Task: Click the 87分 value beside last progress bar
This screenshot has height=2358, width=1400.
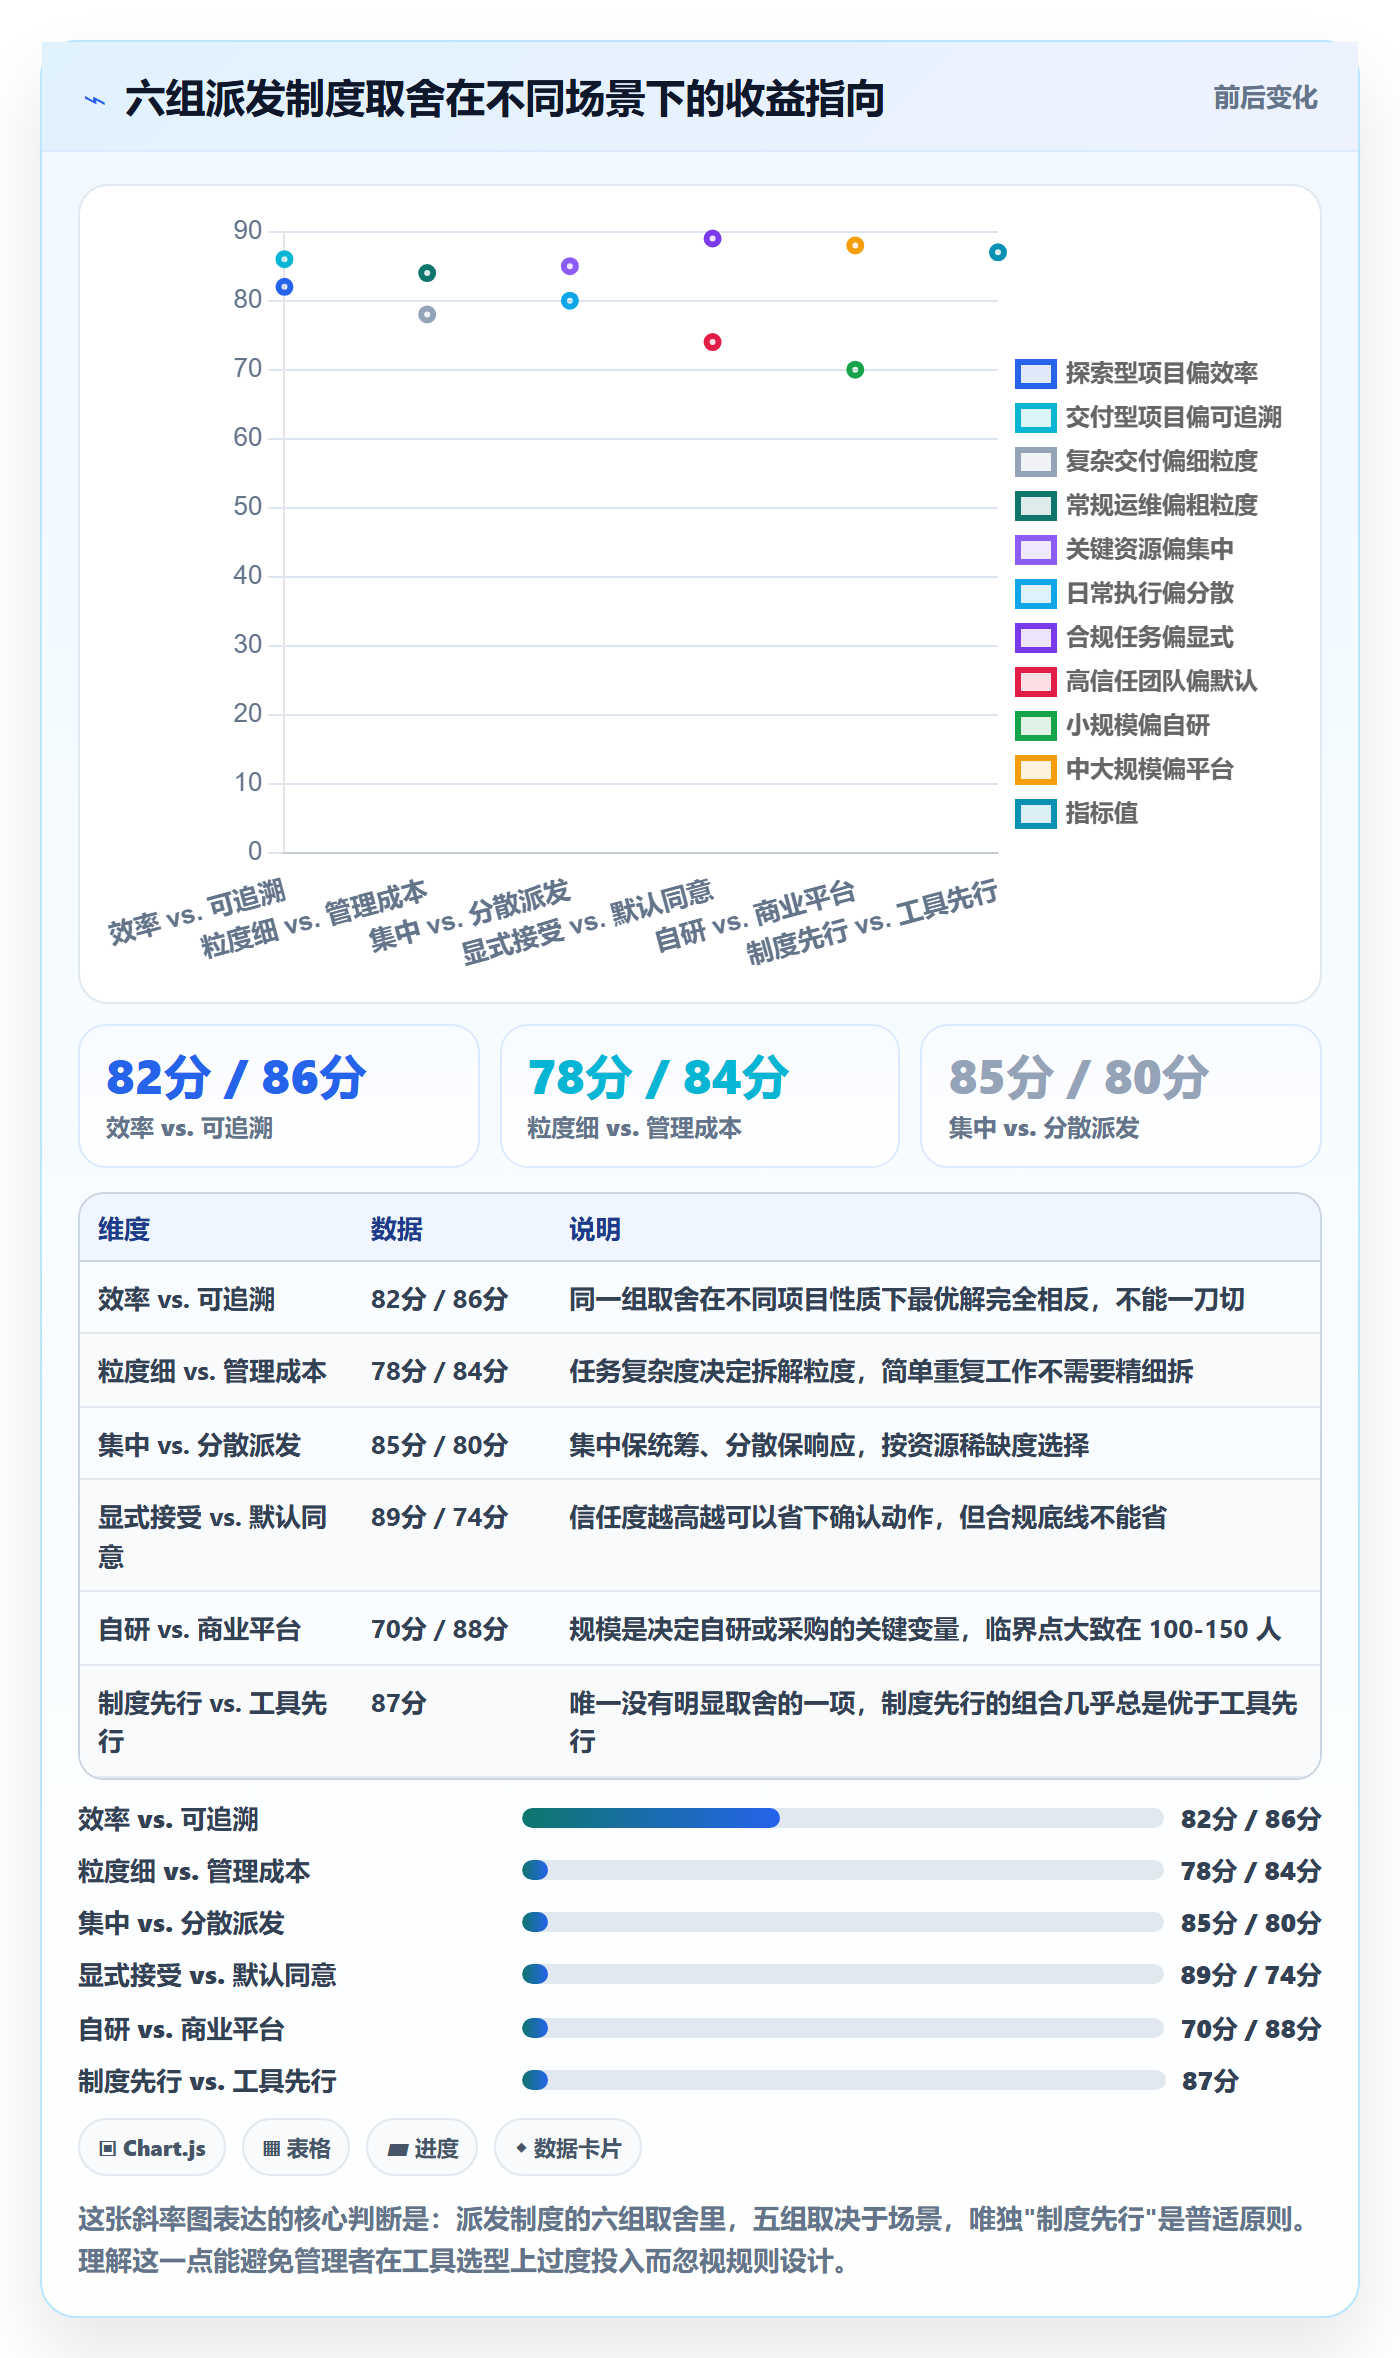Action: (x=1210, y=2081)
